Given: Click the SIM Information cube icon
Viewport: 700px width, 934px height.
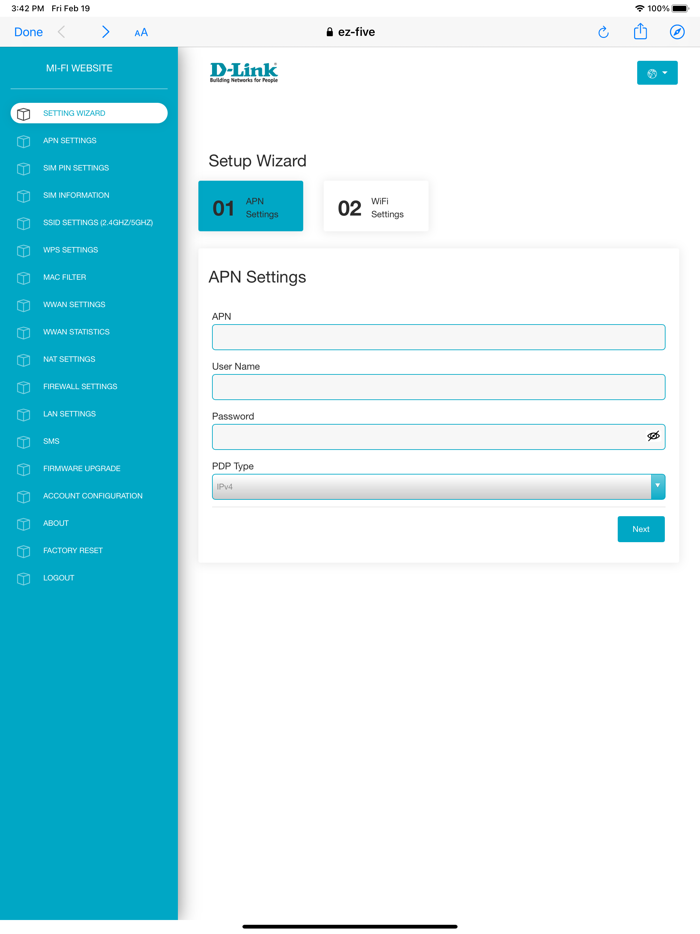Looking at the screenshot, I should click(23, 196).
